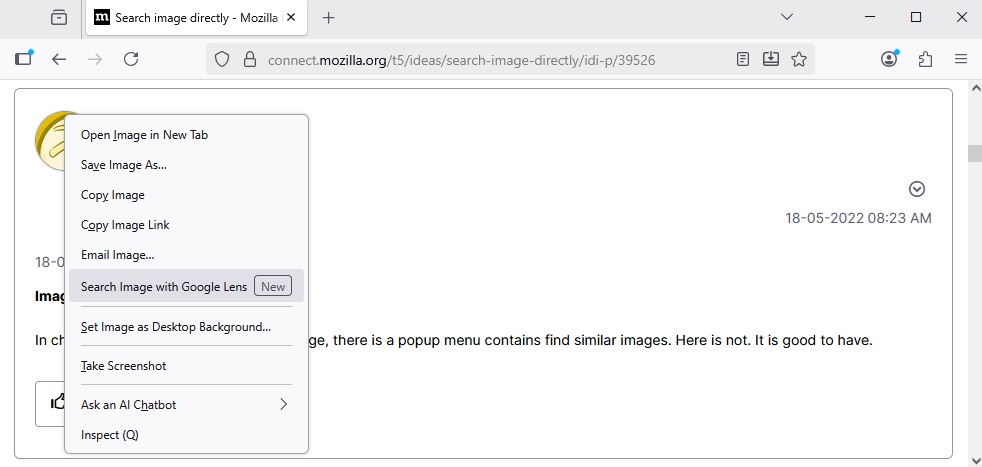Viewport: 982px width, 467px height.
Task: Reload the current page
Action: tap(131, 59)
